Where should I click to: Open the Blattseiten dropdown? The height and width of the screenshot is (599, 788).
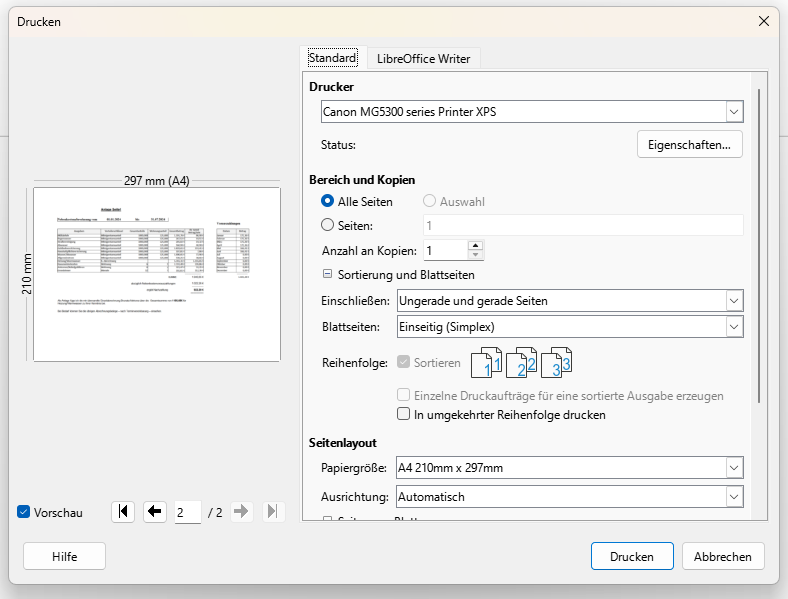tap(734, 327)
